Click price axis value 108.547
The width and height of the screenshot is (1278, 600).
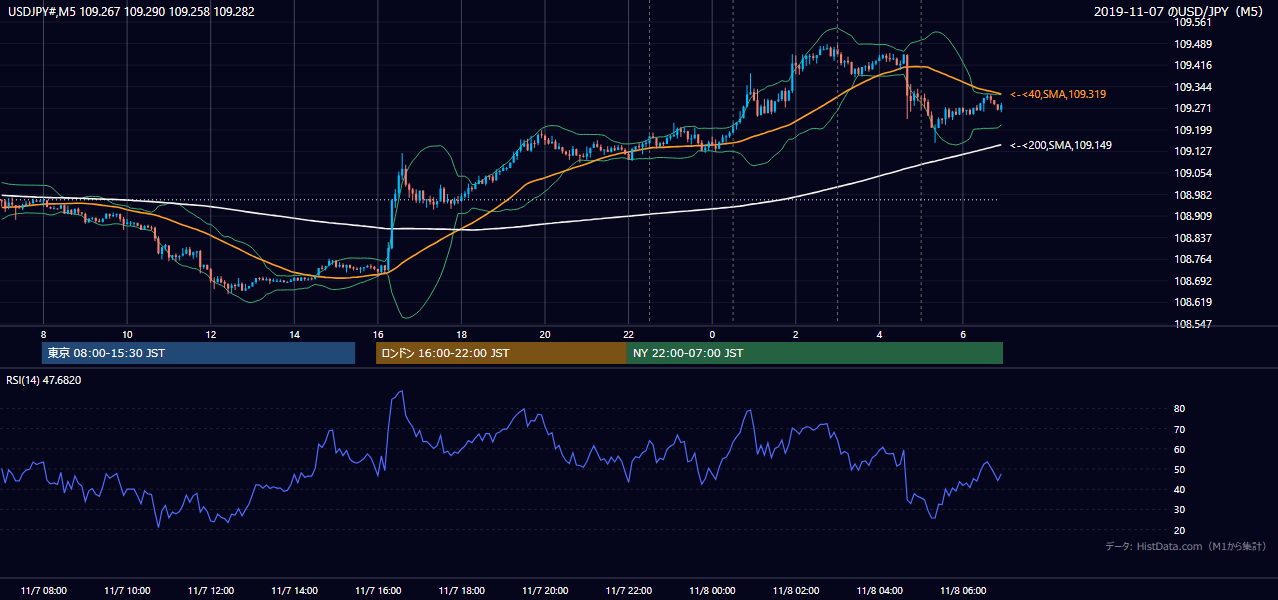point(1192,324)
